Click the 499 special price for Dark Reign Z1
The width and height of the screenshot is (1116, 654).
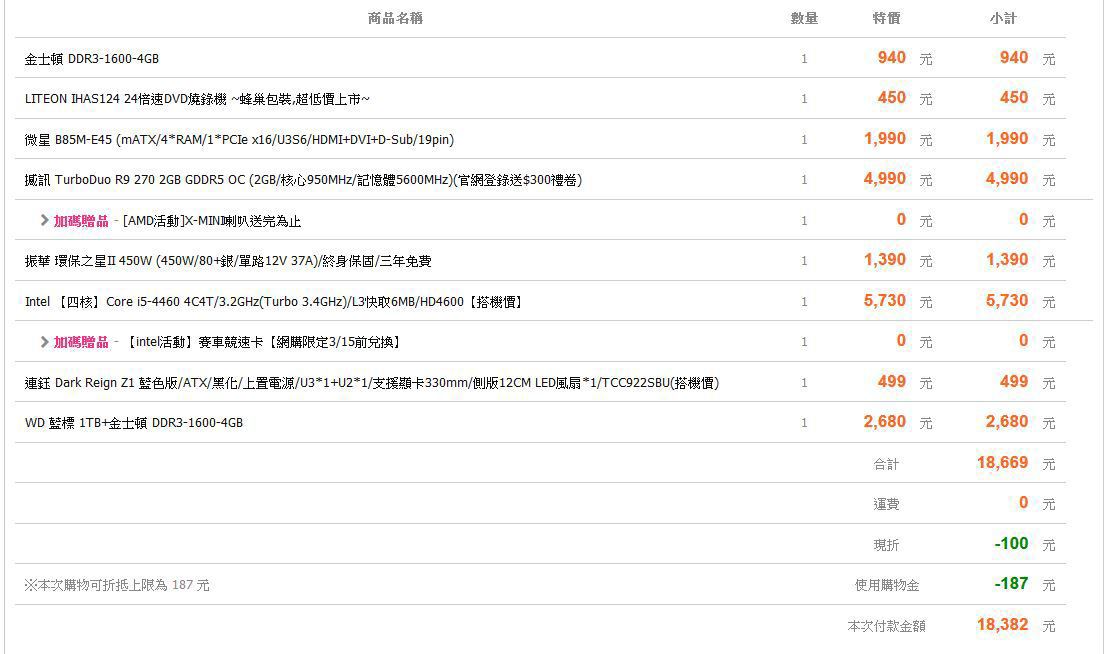tap(892, 381)
